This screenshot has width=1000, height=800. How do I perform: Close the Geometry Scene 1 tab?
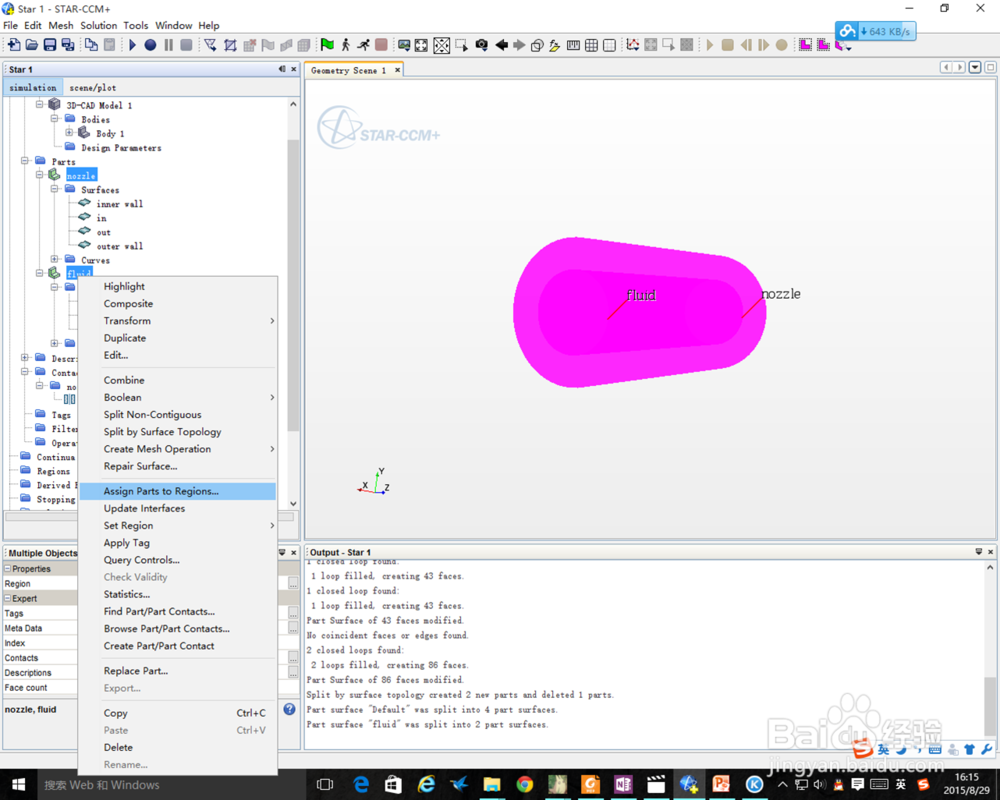point(397,70)
